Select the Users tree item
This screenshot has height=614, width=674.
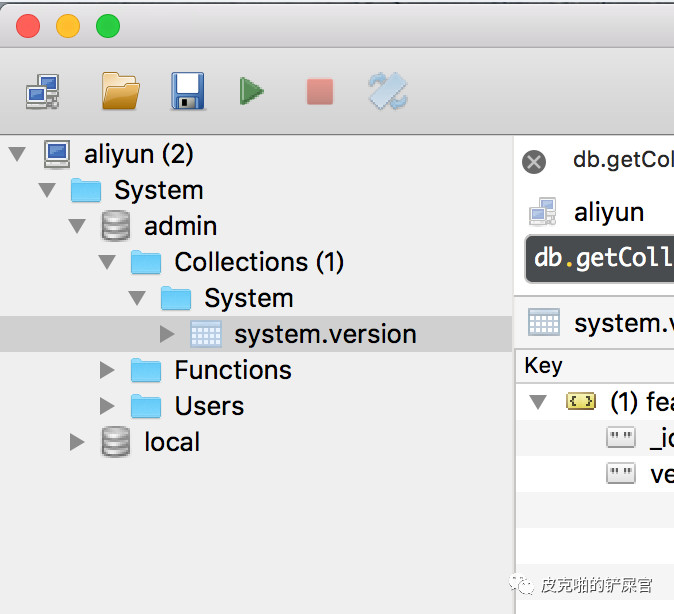coord(209,406)
